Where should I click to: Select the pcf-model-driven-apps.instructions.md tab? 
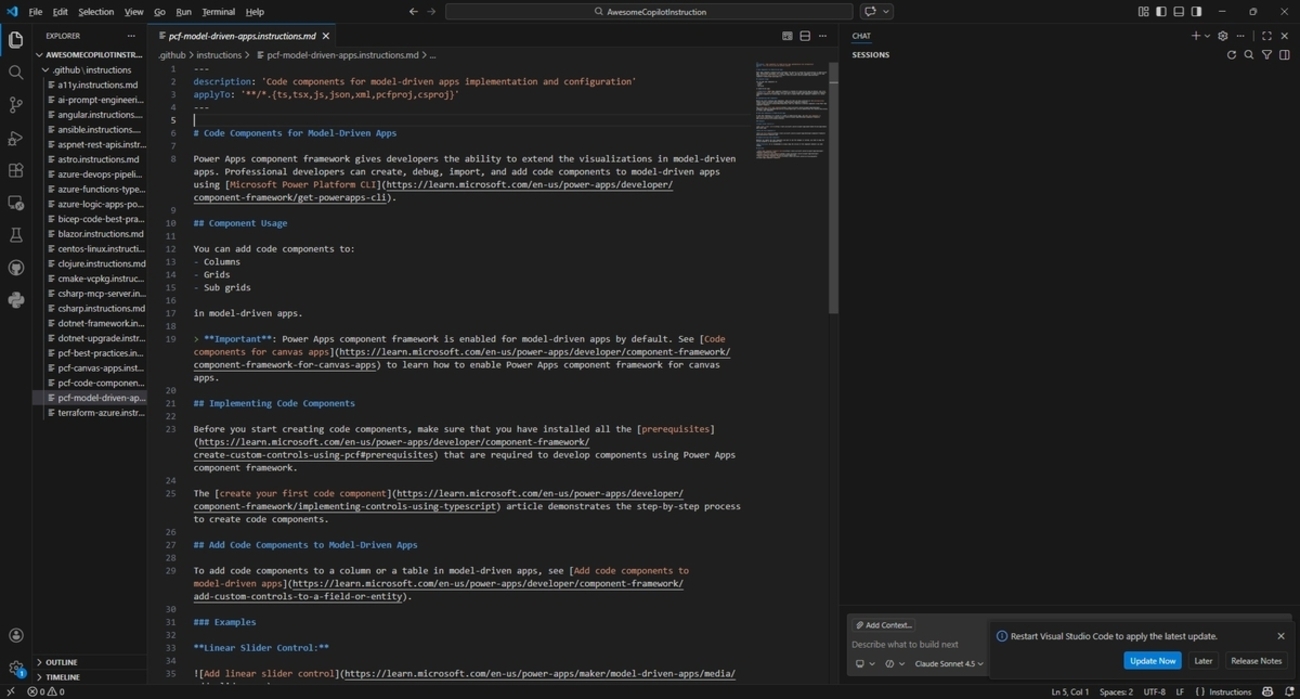243,36
